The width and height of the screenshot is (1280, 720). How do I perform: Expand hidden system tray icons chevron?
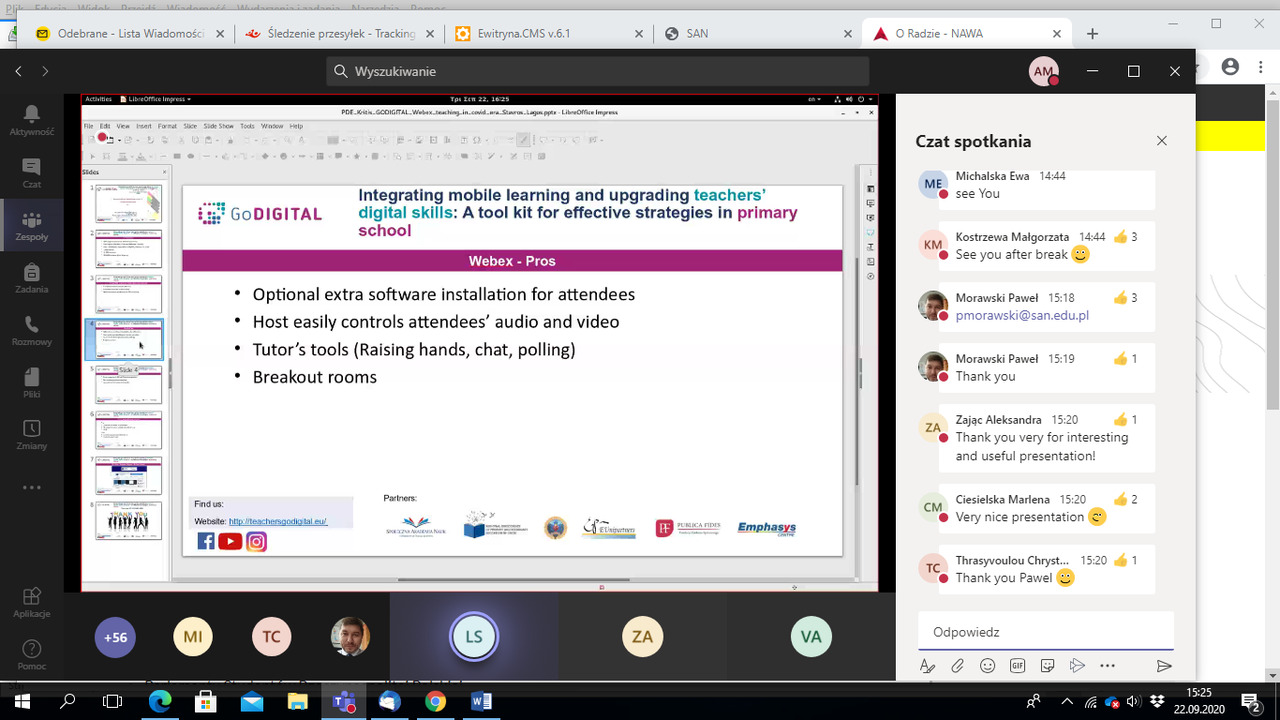1067,702
